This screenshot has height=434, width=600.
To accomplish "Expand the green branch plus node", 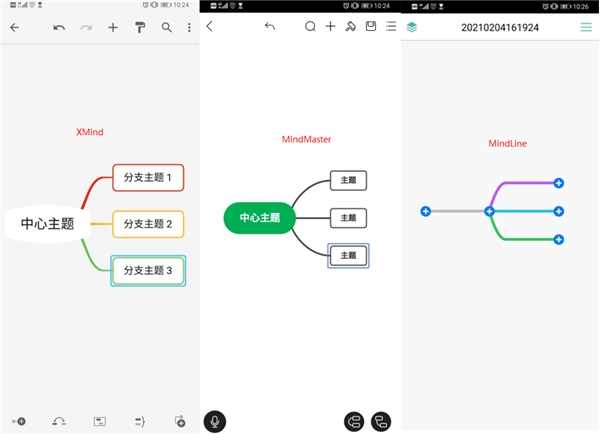I will (x=559, y=240).
